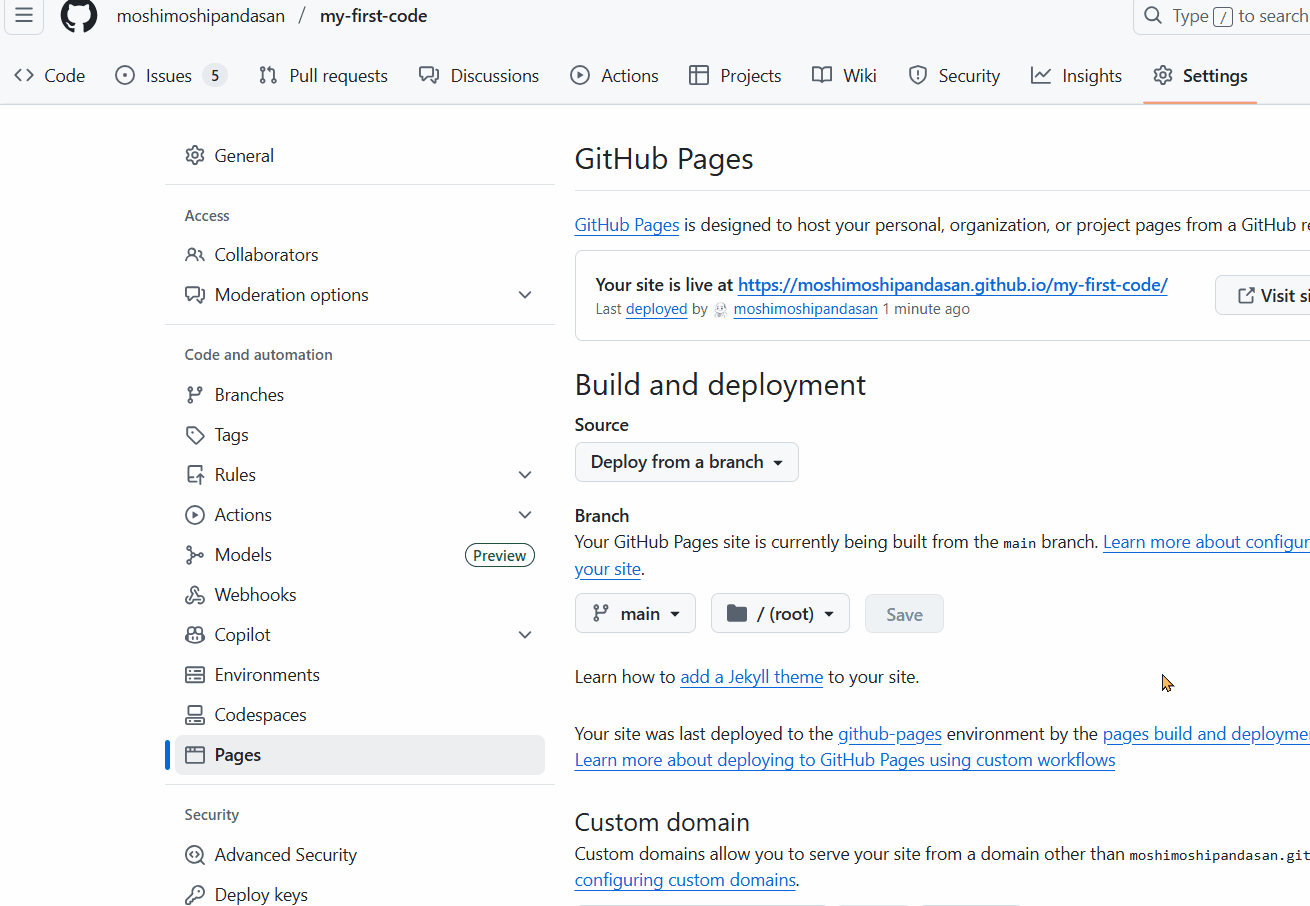
Task: Open the hamburger navigation menu
Action: pos(24,16)
